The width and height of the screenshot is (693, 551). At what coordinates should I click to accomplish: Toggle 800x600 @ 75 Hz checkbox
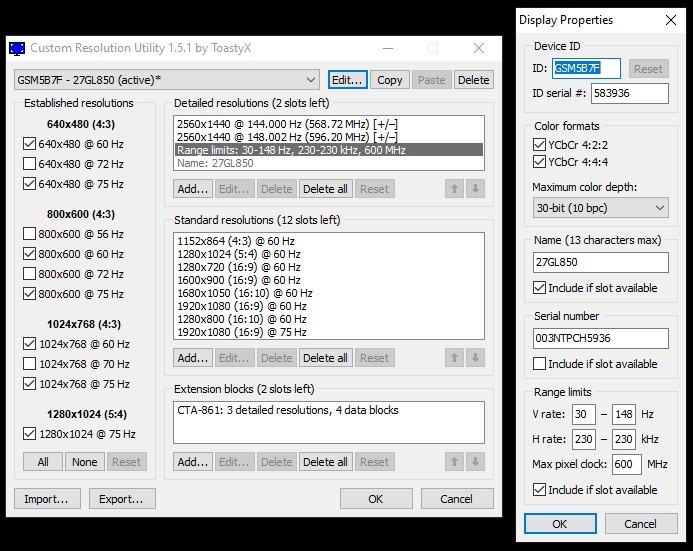[x=29, y=294]
